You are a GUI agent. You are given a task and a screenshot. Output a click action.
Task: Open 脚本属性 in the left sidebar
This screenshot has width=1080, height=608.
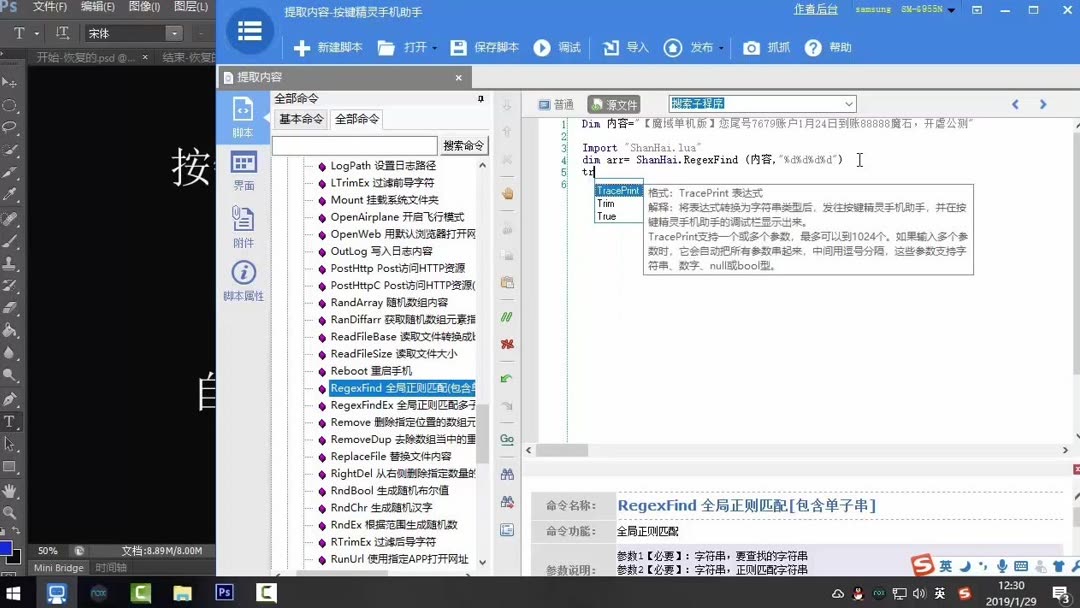[243, 261]
